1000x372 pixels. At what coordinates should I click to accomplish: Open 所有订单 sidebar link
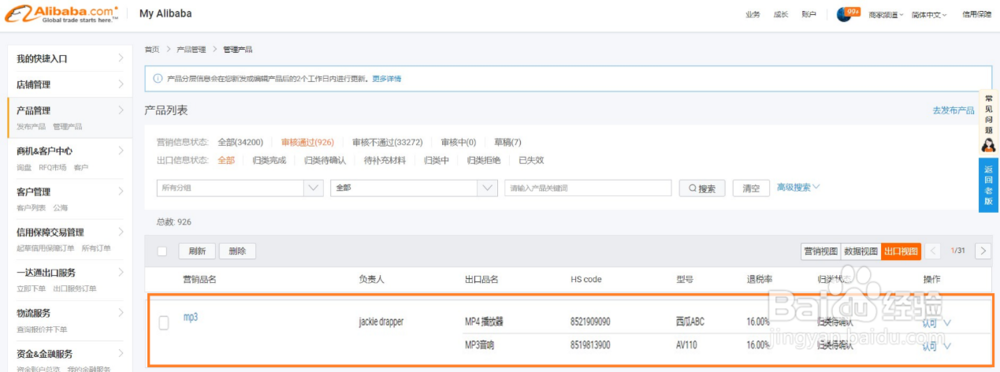(x=96, y=248)
